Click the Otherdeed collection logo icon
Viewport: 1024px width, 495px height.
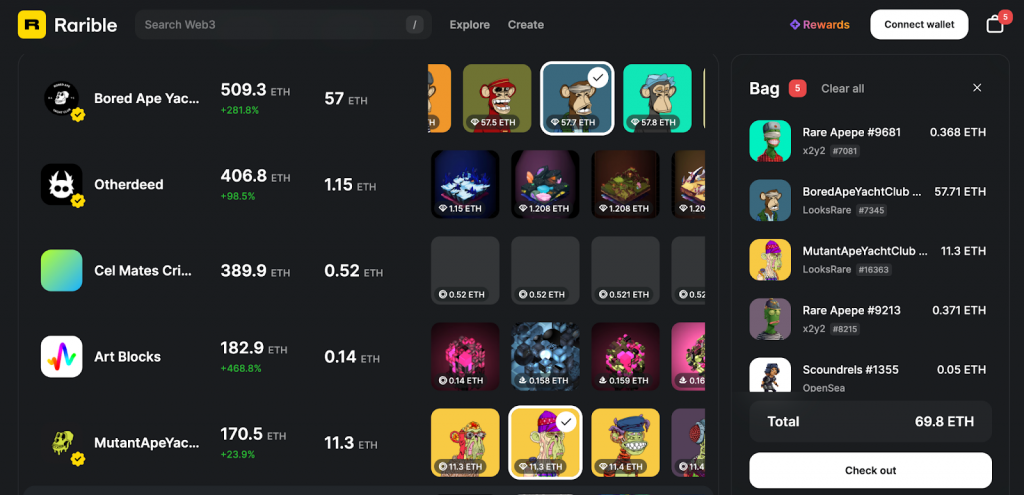pyautogui.click(x=61, y=184)
